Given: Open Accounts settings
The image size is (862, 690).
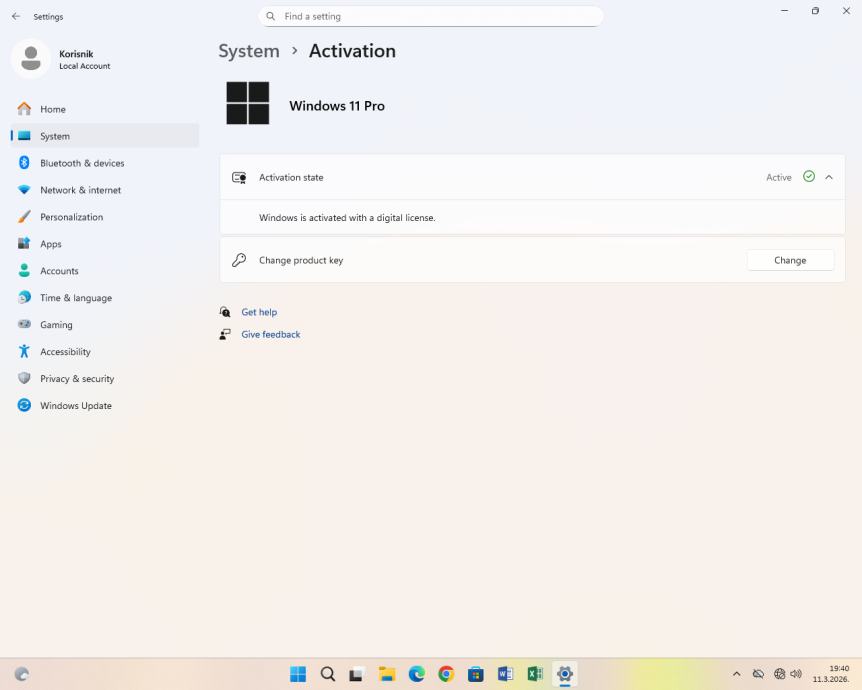Looking at the screenshot, I should pyautogui.click(x=104, y=271).
